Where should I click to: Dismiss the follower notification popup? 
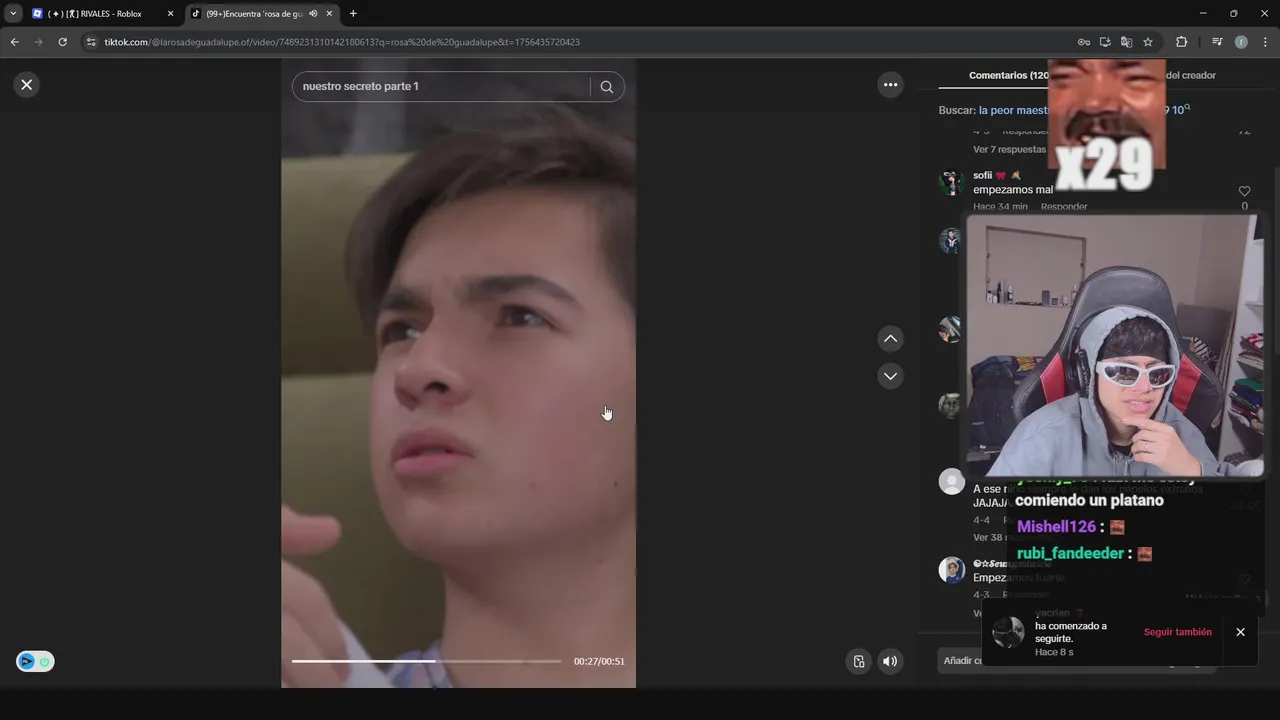(x=1240, y=632)
